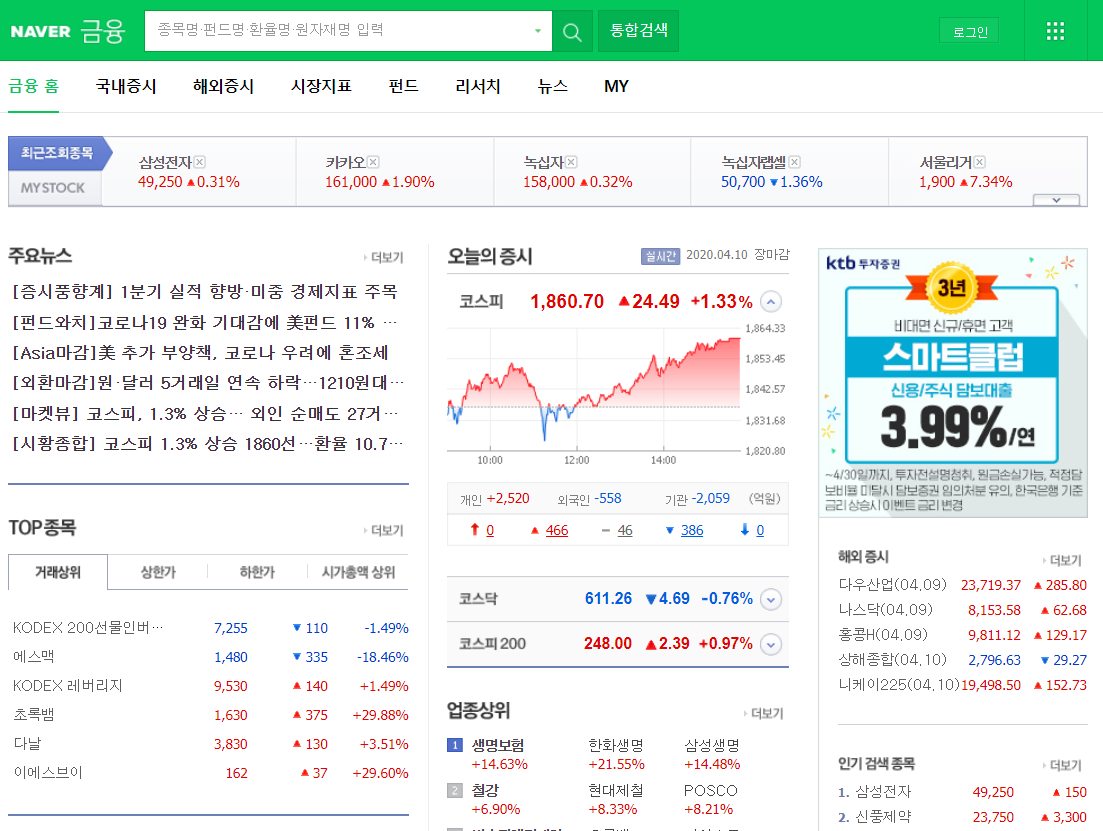The width and height of the screenshot is (1103, 831).
Task: Expand the 코스피 200 chart panel
Action: pyautogui.click(x=771, y=645)
